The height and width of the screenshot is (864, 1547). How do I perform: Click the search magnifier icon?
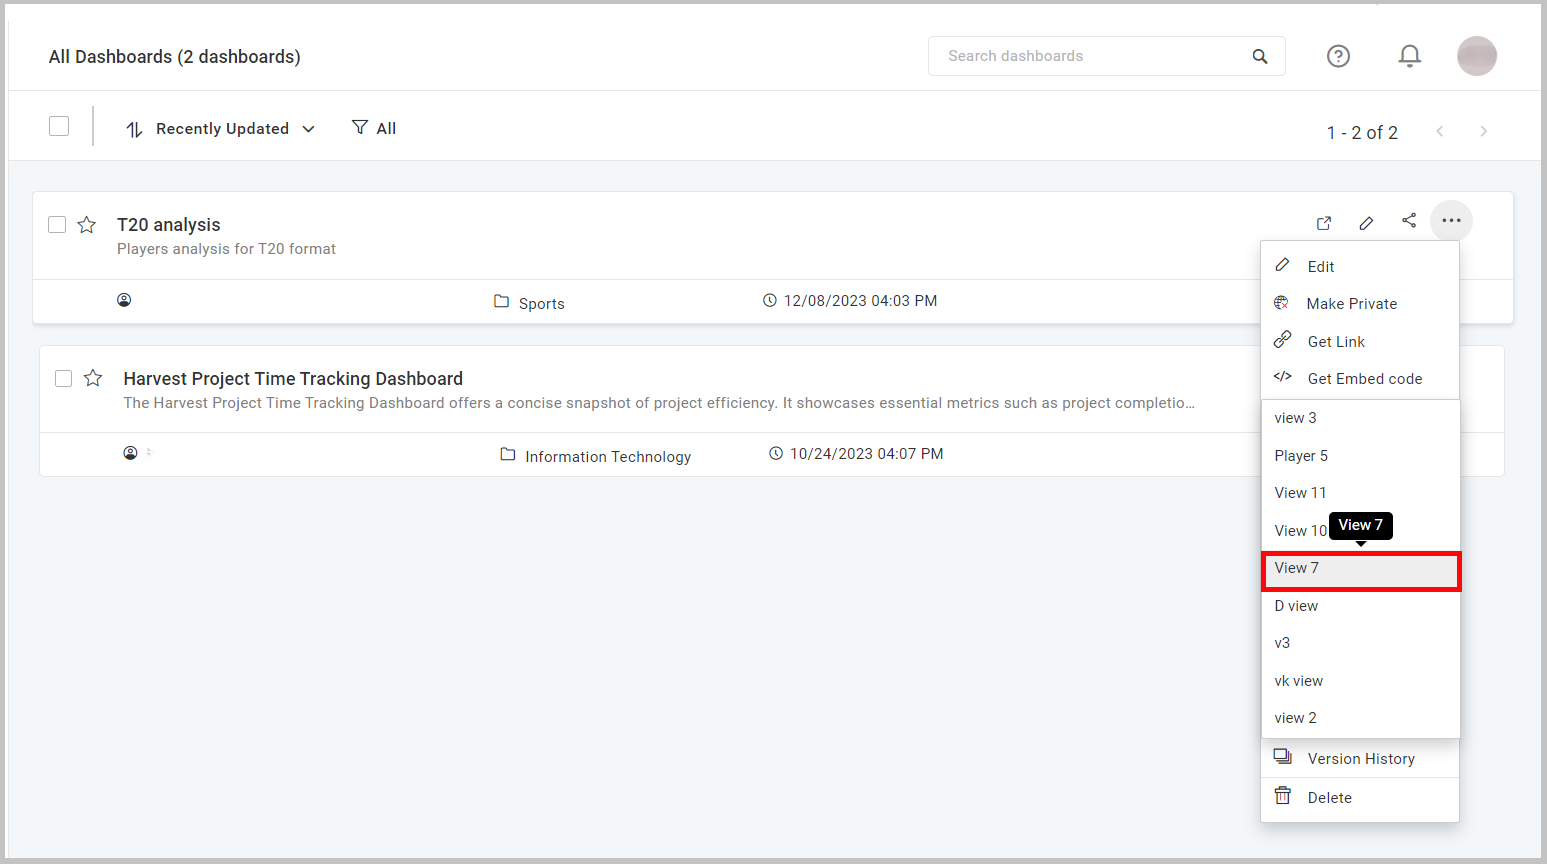point(1260,56)
